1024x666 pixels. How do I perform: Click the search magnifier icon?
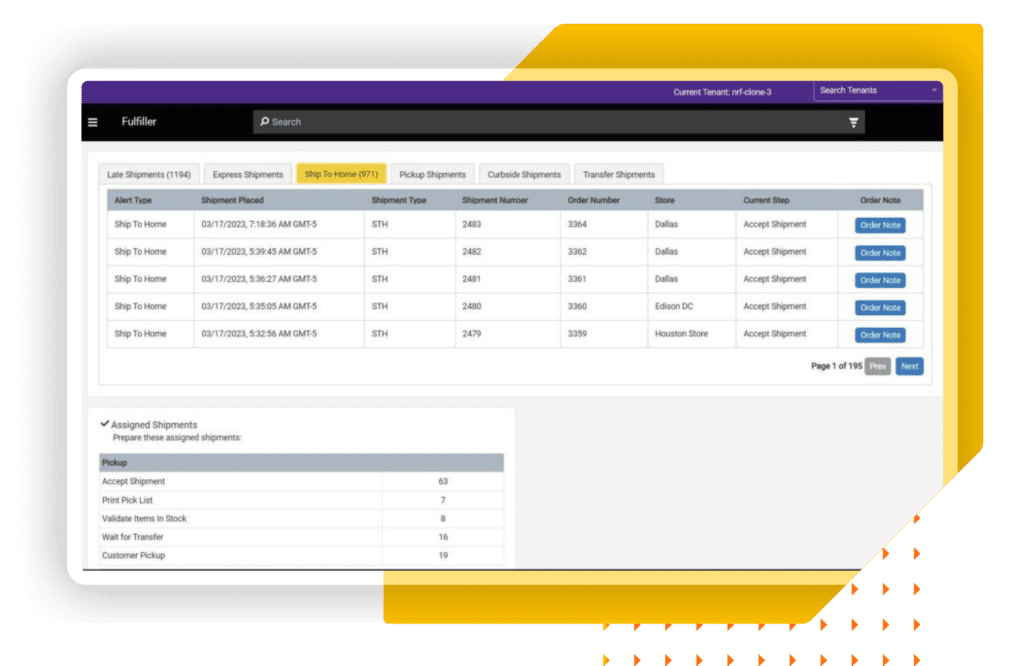[x=264, y=122]
